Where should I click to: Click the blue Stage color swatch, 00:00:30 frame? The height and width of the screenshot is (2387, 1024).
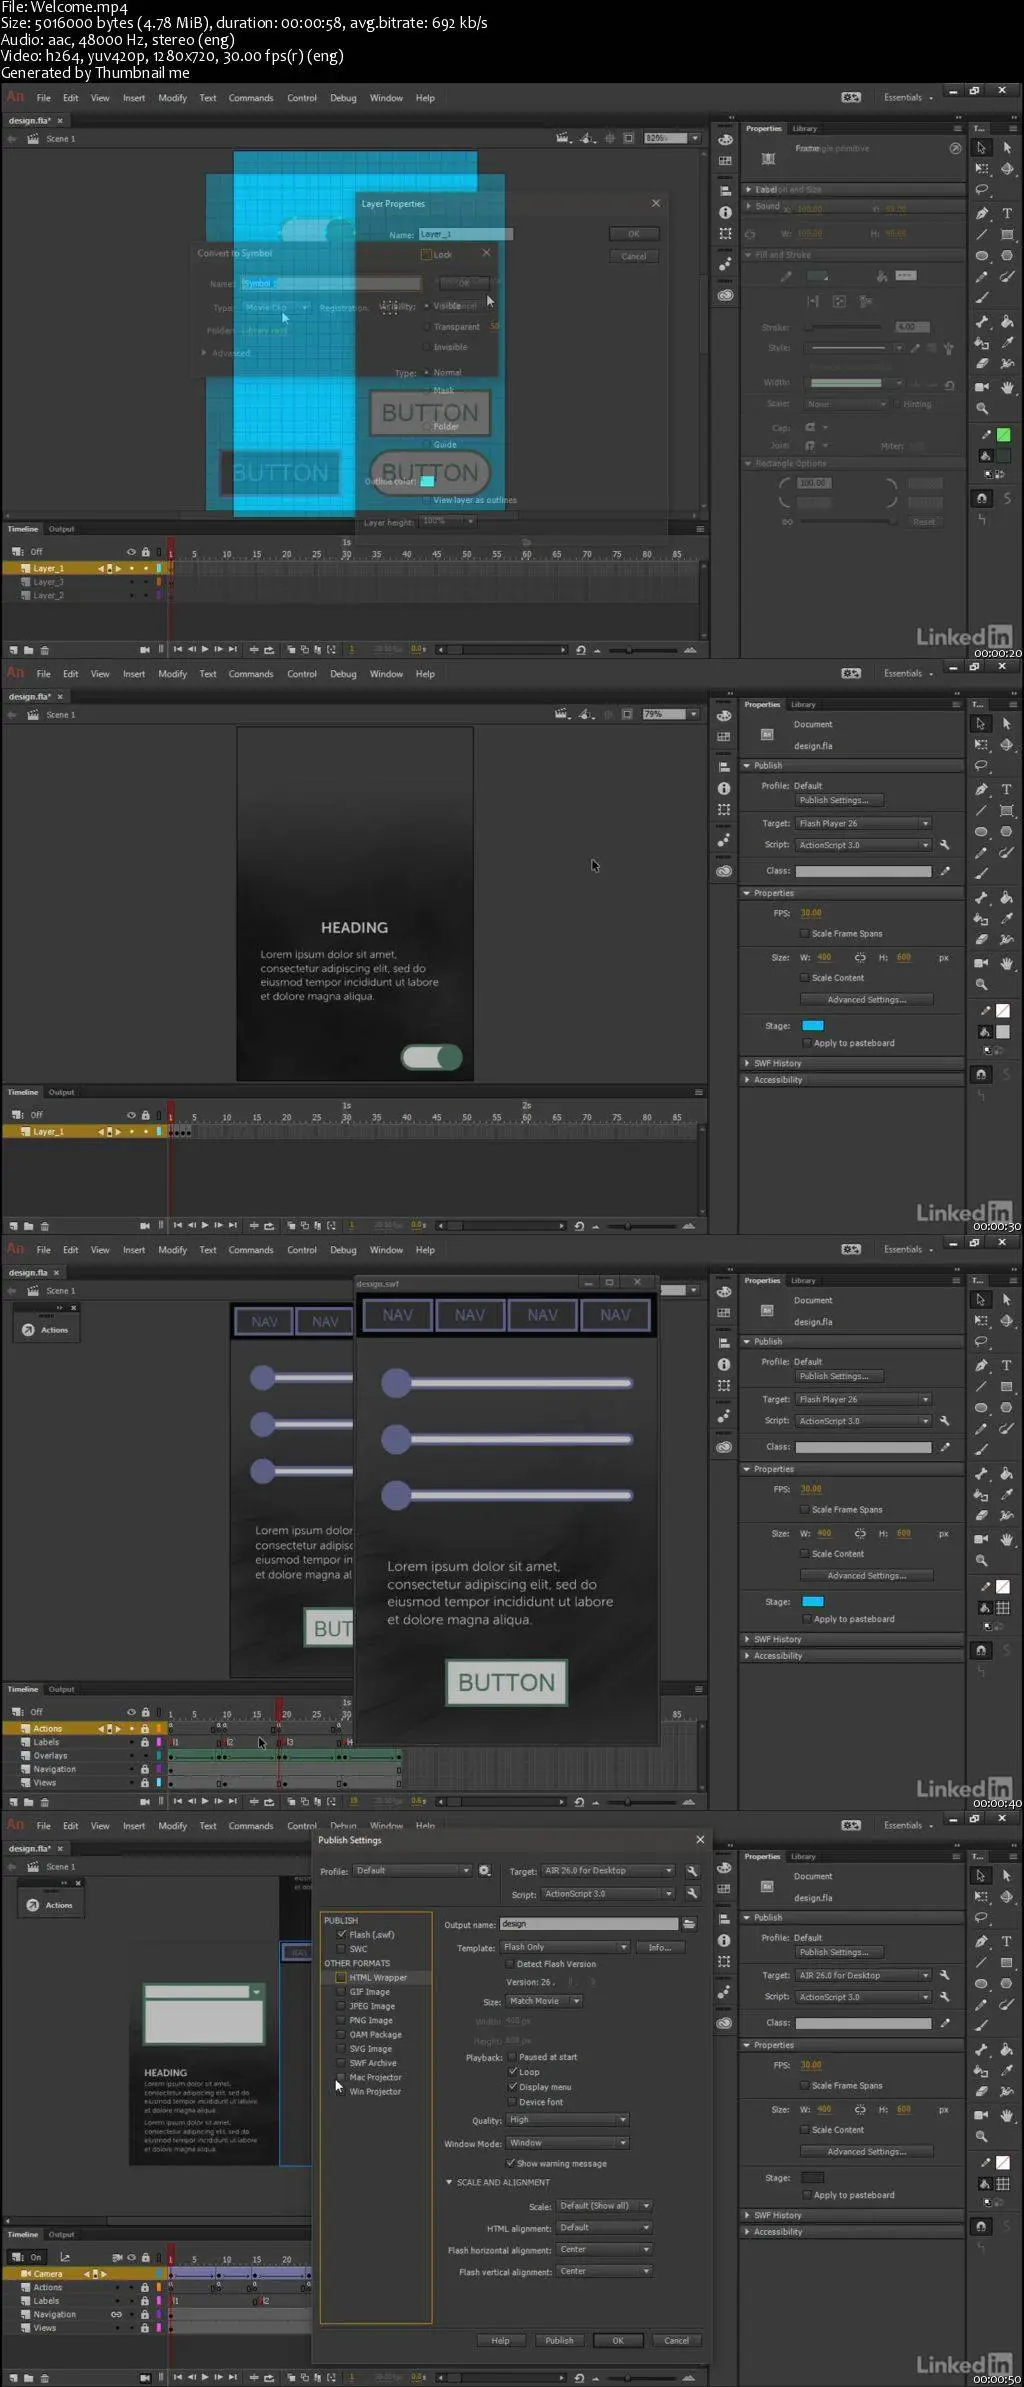pyautogui.click(x=813, y=1025)
